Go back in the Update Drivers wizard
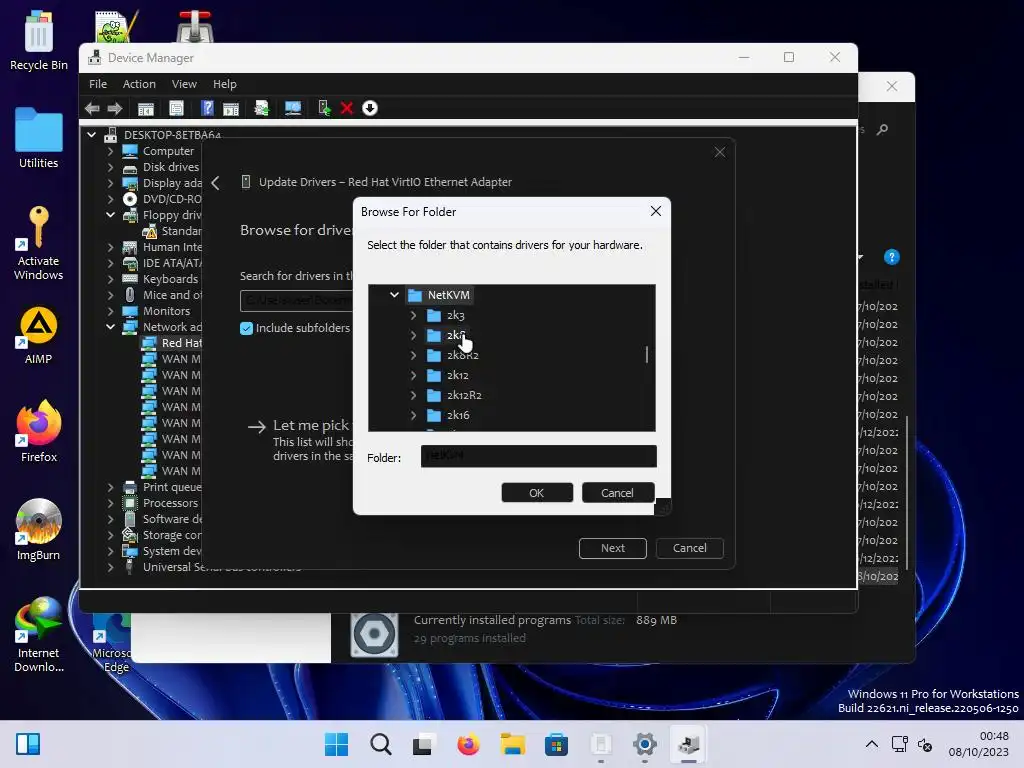1024x768 pixels. [x=216, y=183]
